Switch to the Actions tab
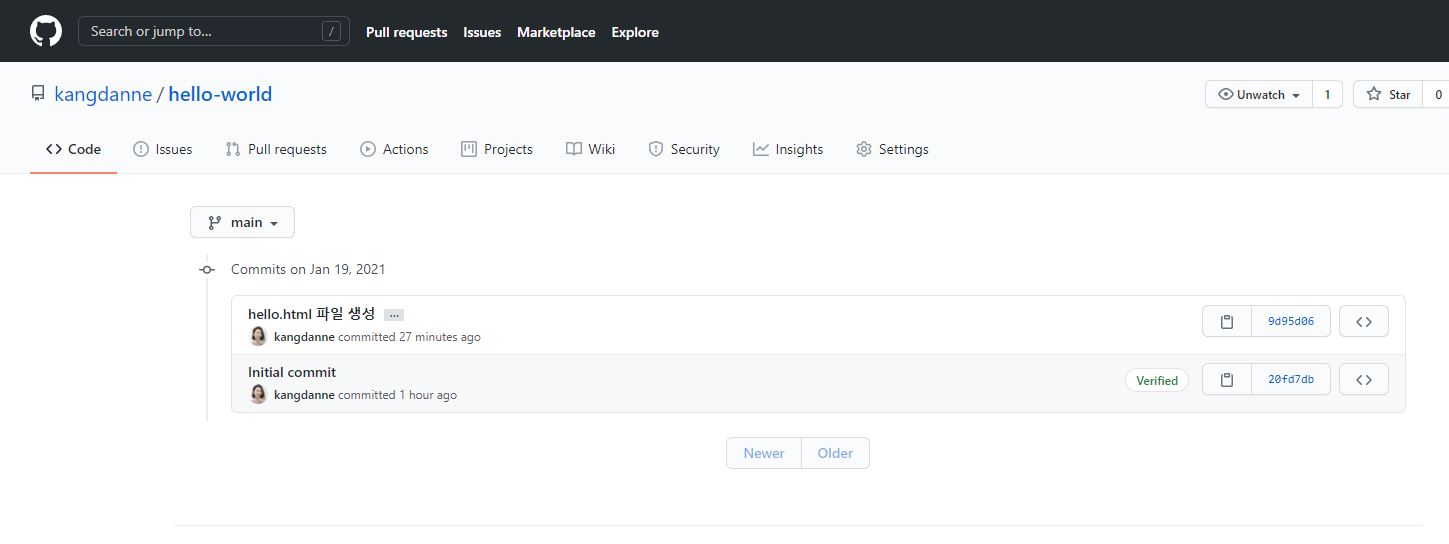This screenshot has height=544, width=1449. (394, 149)
